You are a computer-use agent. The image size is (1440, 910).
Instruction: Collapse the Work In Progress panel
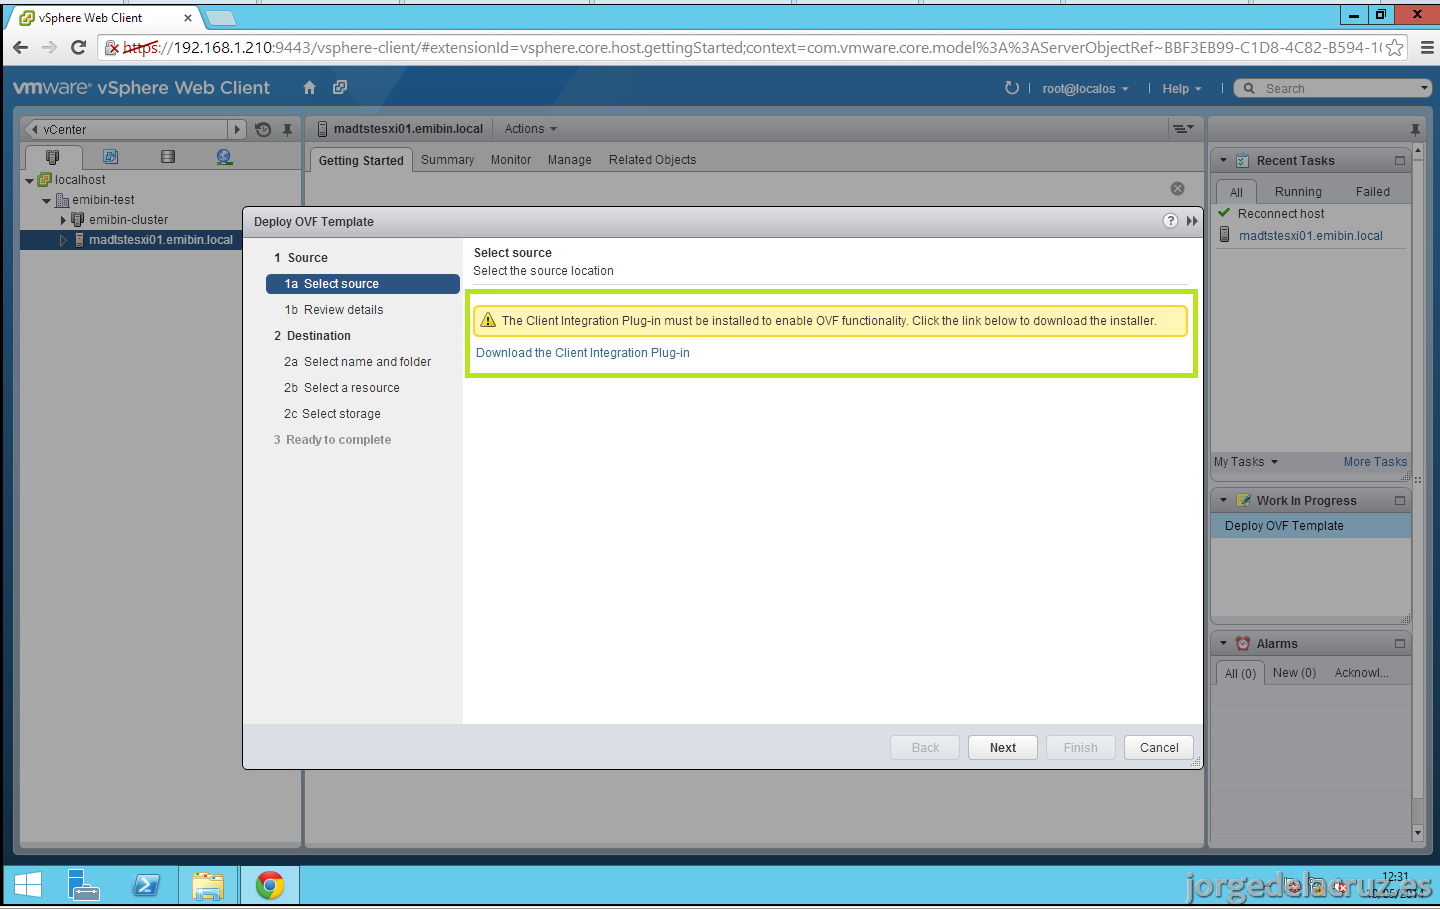1223,501
